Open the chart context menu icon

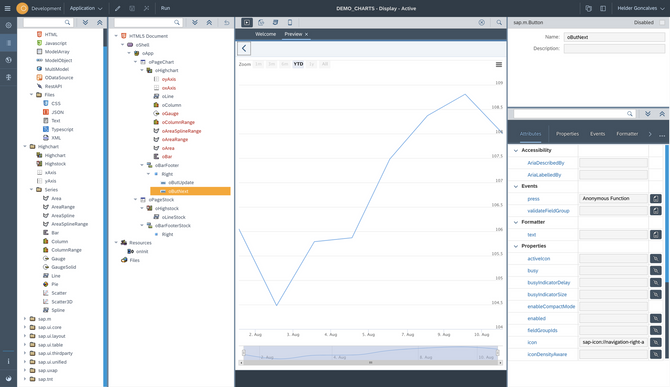click(x=499, y=64)
